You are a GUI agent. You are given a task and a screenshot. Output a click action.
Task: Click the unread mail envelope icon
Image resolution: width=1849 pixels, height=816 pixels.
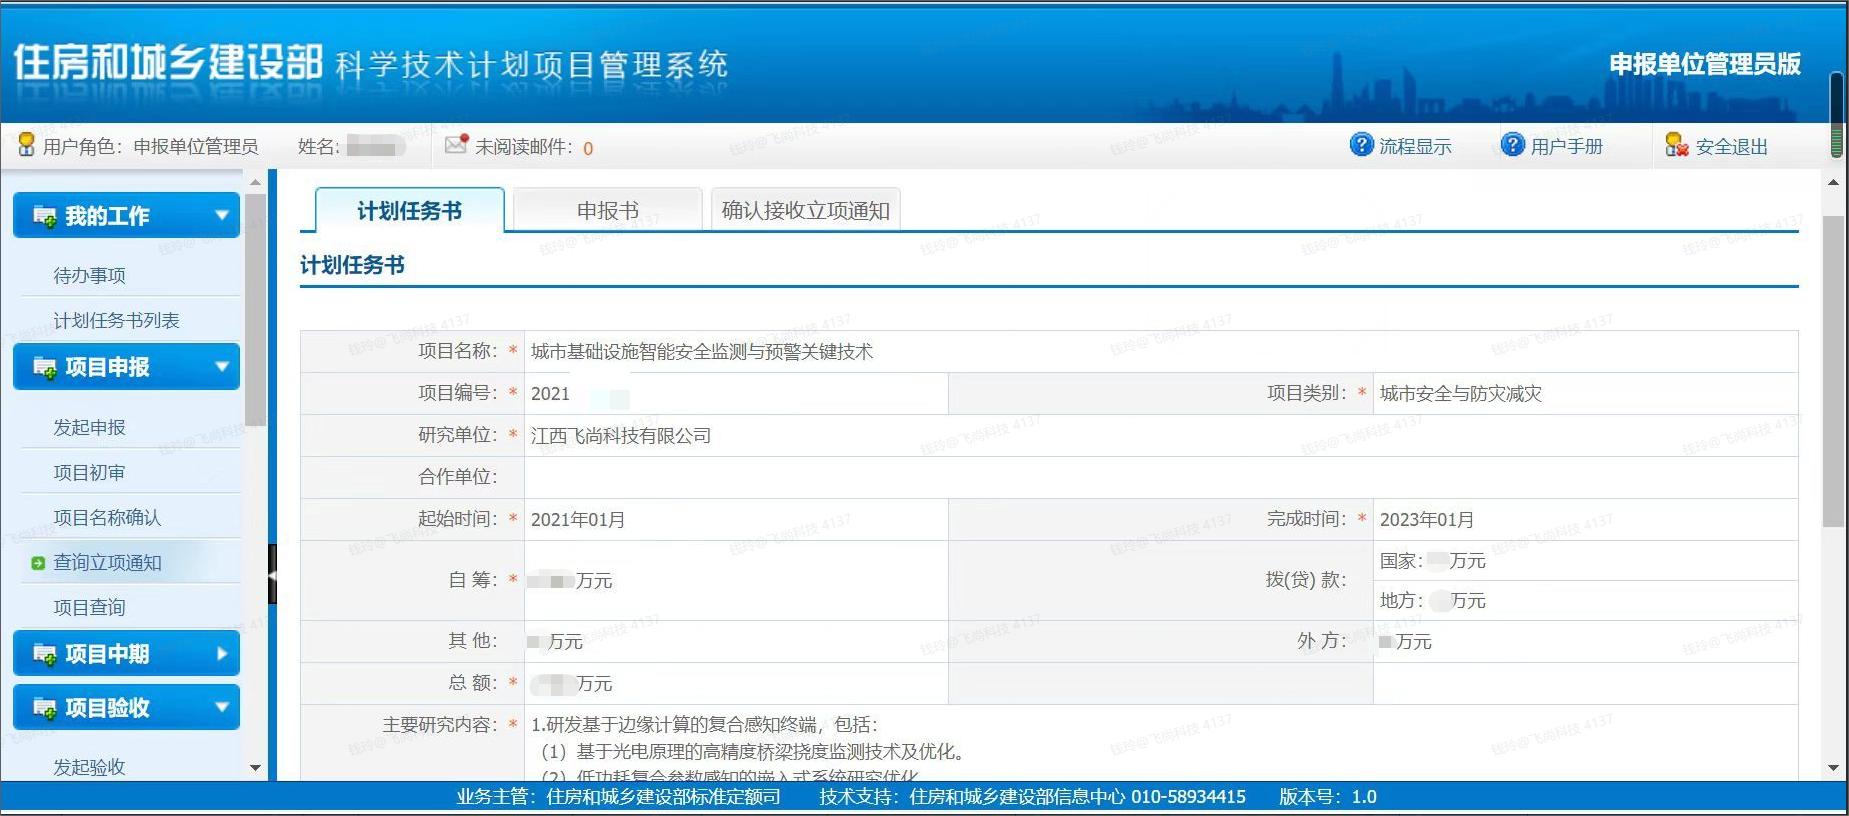457,144
